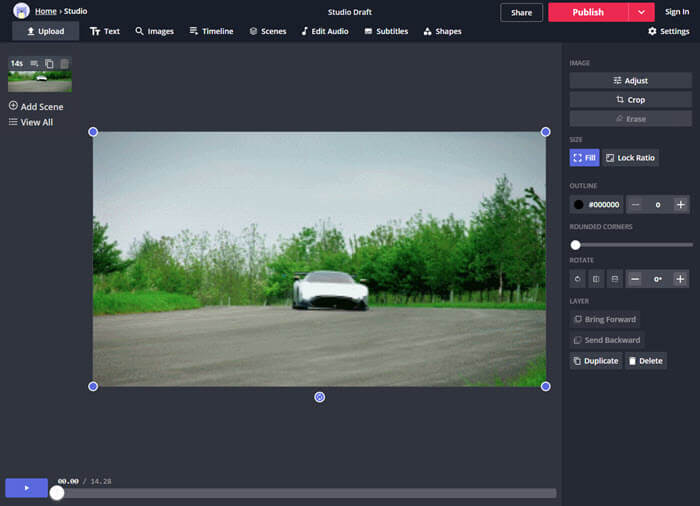Open the Settings panel
700x506 pixels.
point(668,31)
